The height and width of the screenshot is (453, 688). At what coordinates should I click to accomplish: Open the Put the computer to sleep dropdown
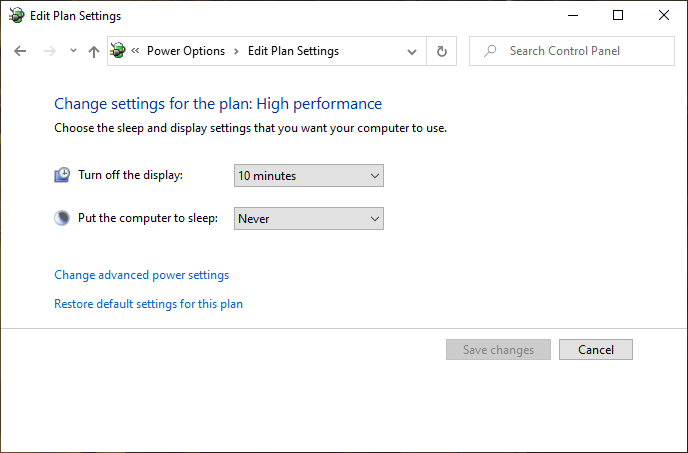pos(308,219)
